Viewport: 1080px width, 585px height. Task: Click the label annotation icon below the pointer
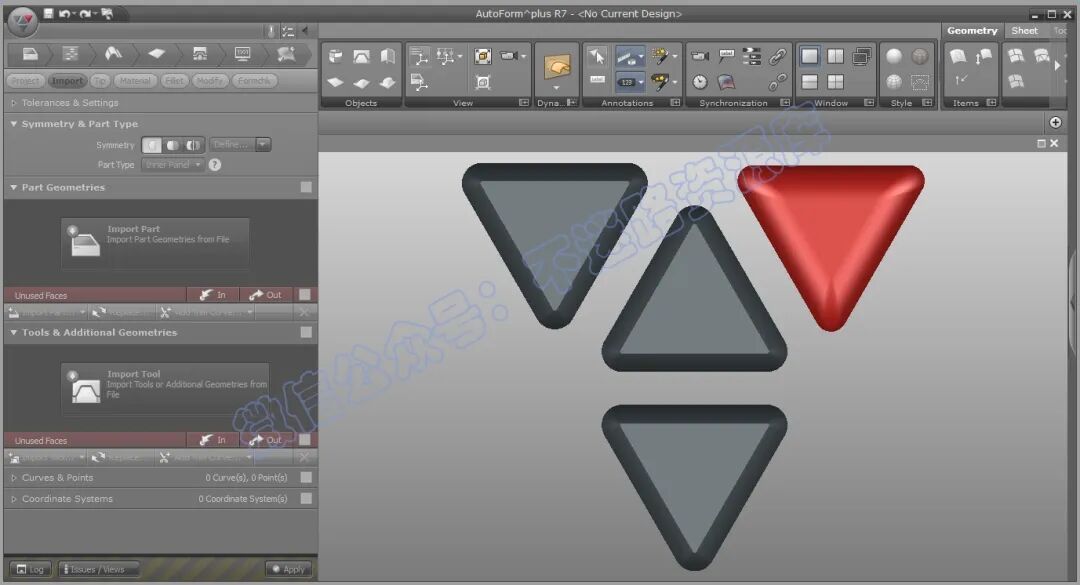[x=597, y=81]
